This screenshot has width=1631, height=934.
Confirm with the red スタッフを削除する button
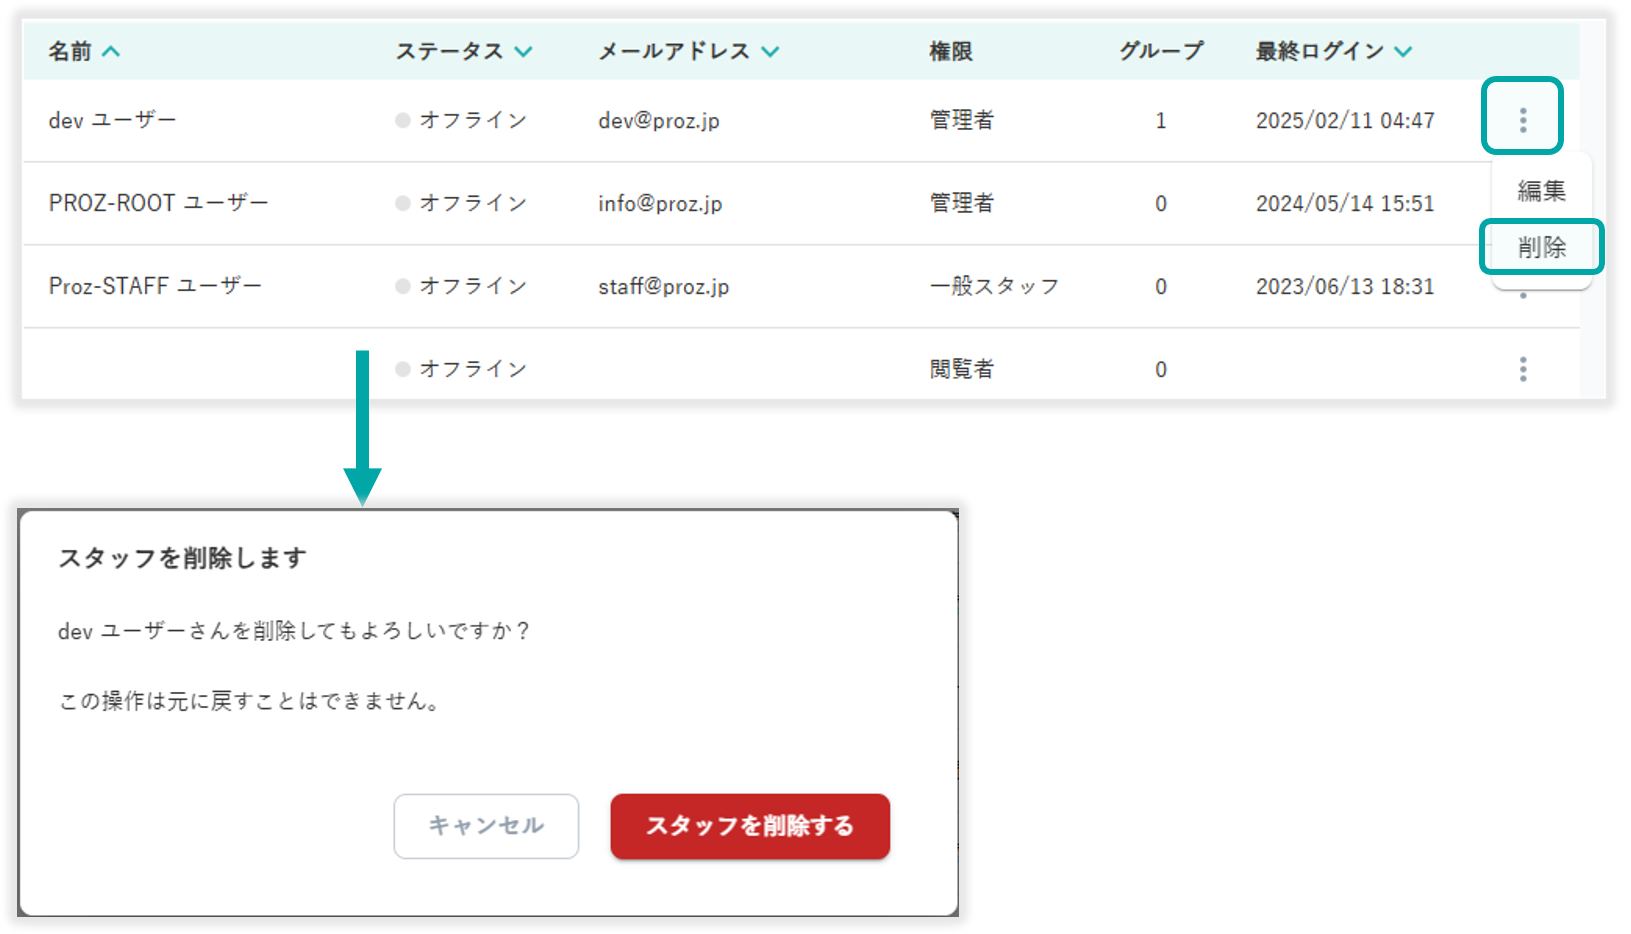click(x=749, y=826)
